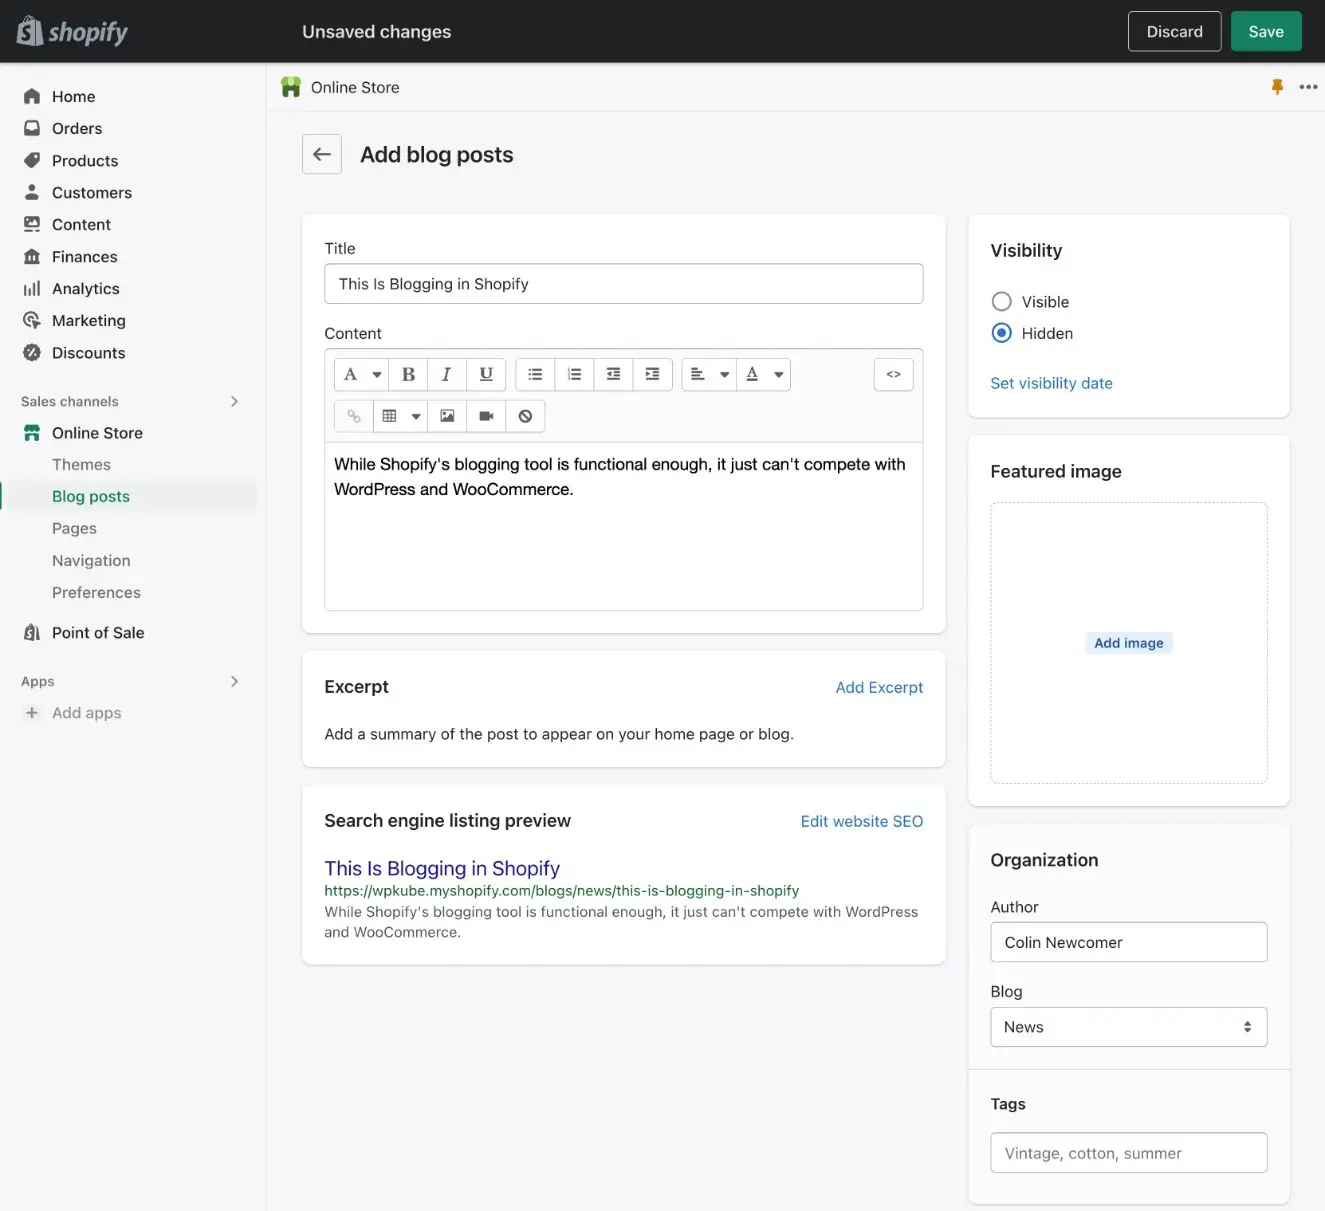Discard unsaved changes
Image resolution: width=1325 pixels, height=1211 pixels.
[x=1174, y=31]
